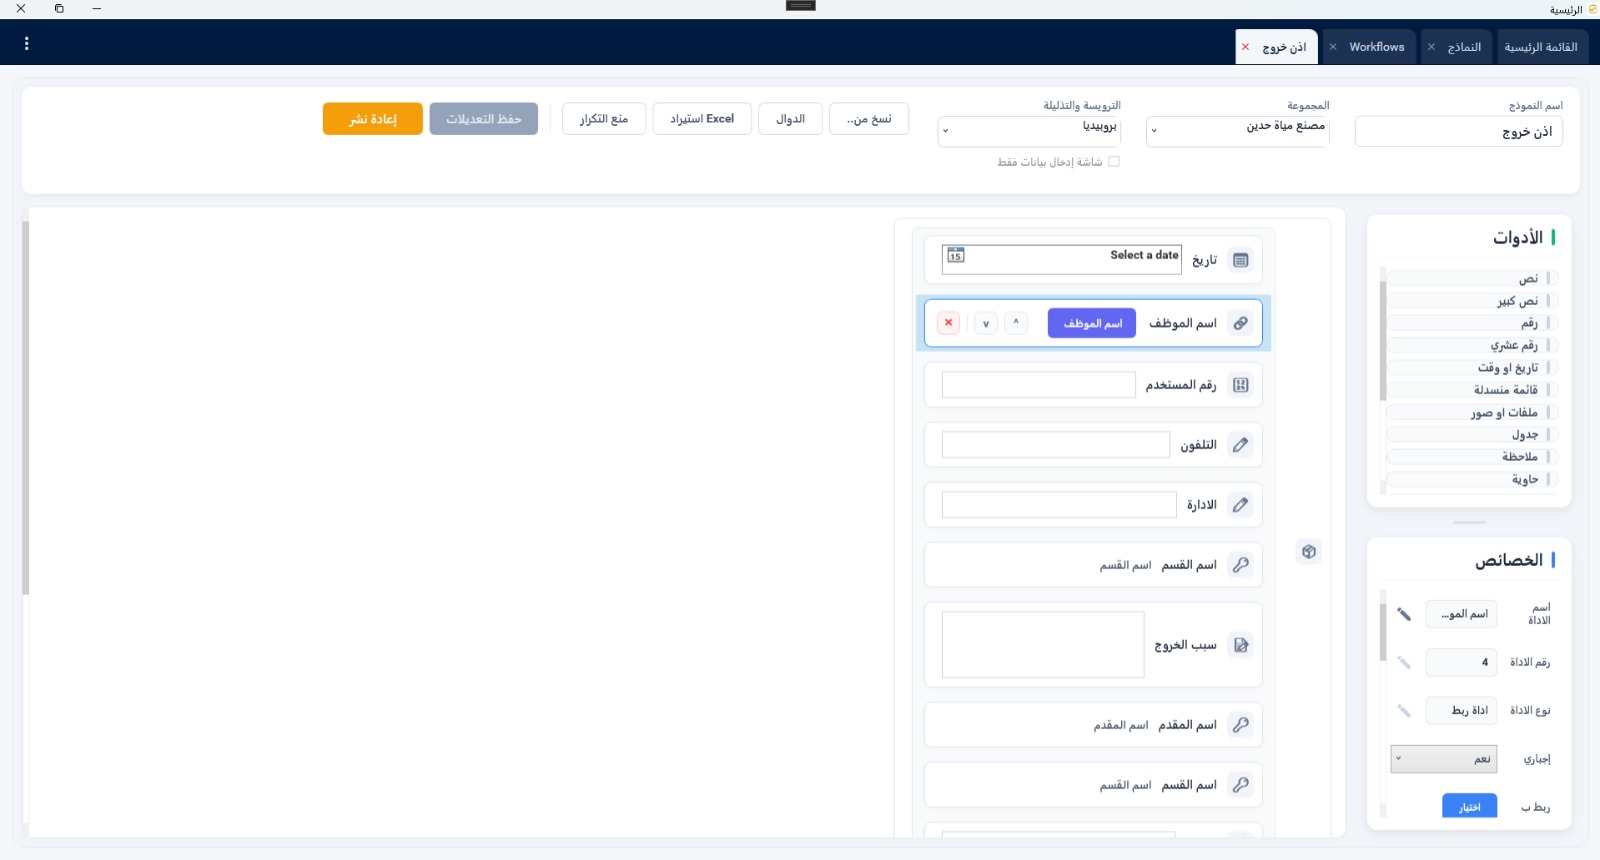The height and width of the screenshot is (860, 1600).
Task: Switch to Workflows tab
Action: [x=1369, y=47]
